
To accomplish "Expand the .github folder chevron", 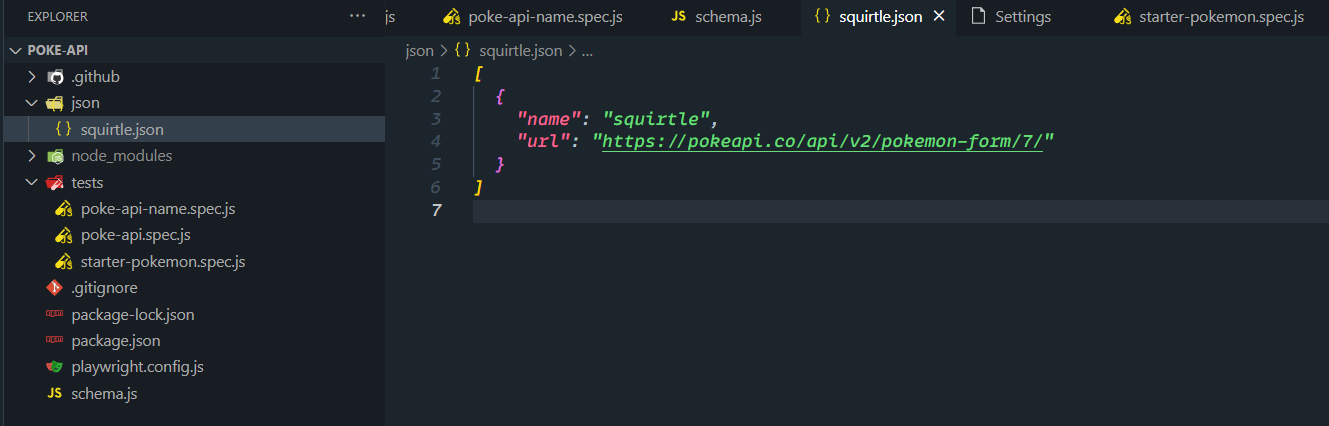I will [x=32, y=76].
